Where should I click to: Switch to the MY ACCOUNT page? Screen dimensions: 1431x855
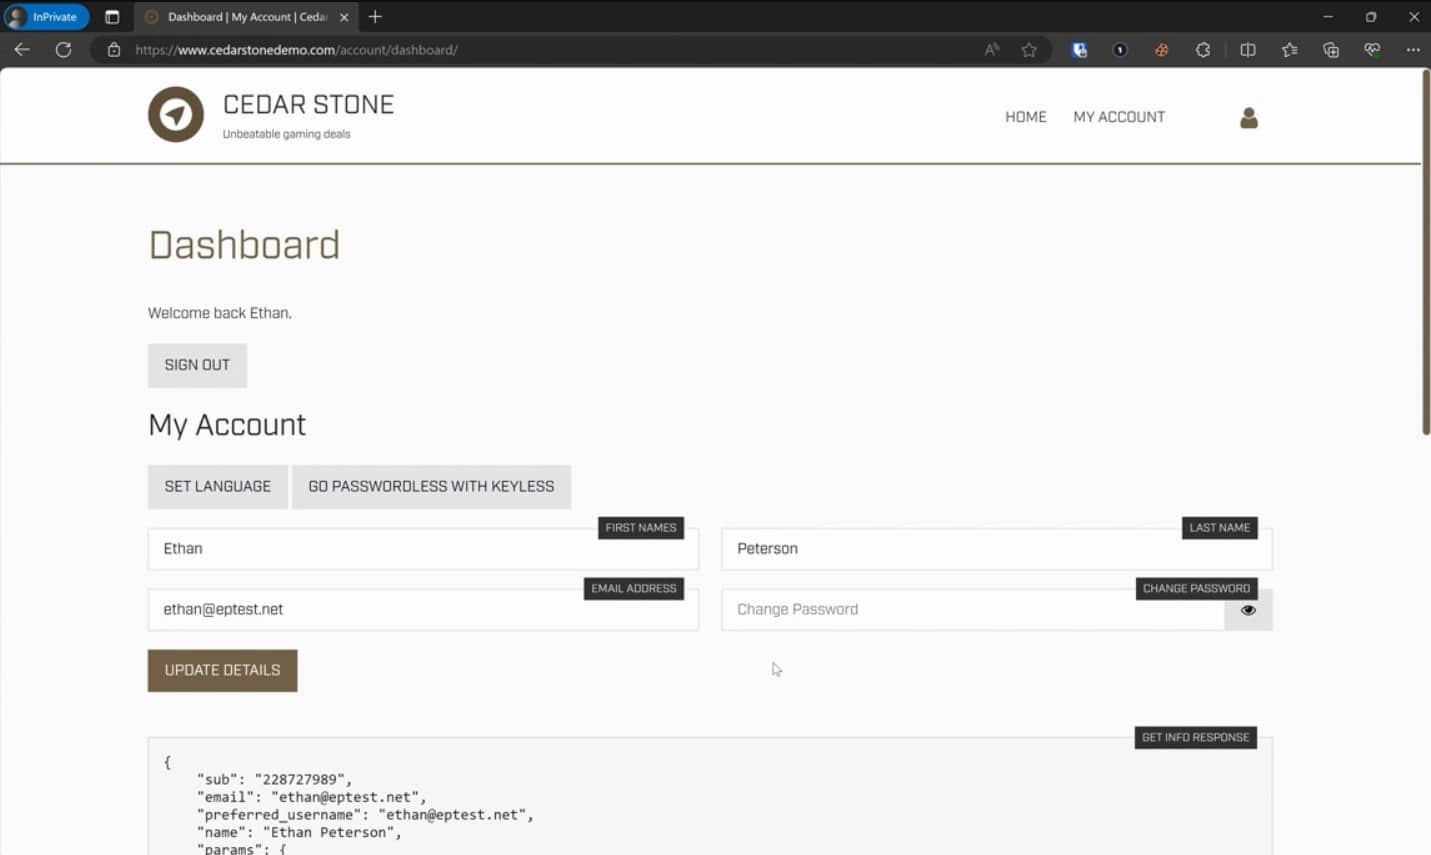[1118, 117]
